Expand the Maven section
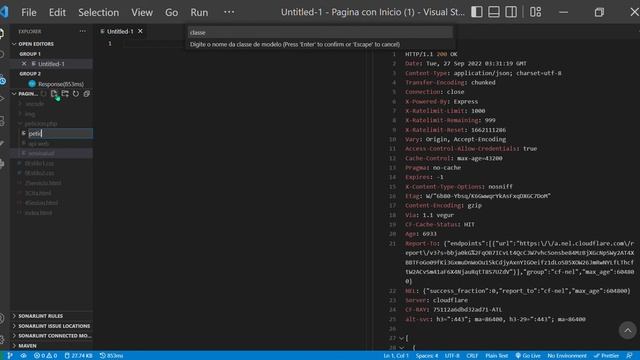This screenshot has height=360, width=640. pos(27,346)
